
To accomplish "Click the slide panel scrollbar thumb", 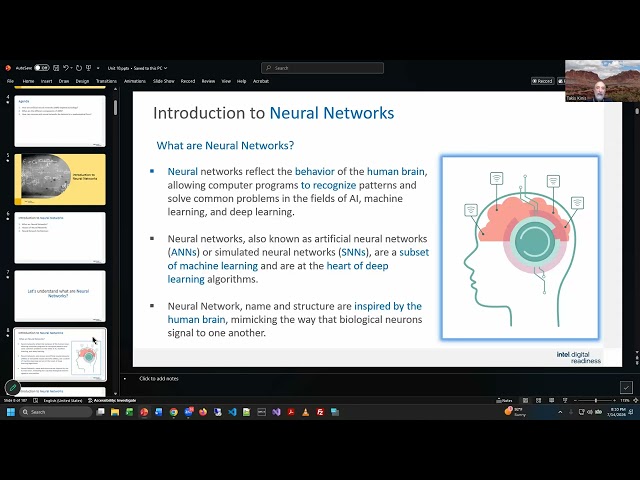I will pyautogui.click(x=116, y=108).
